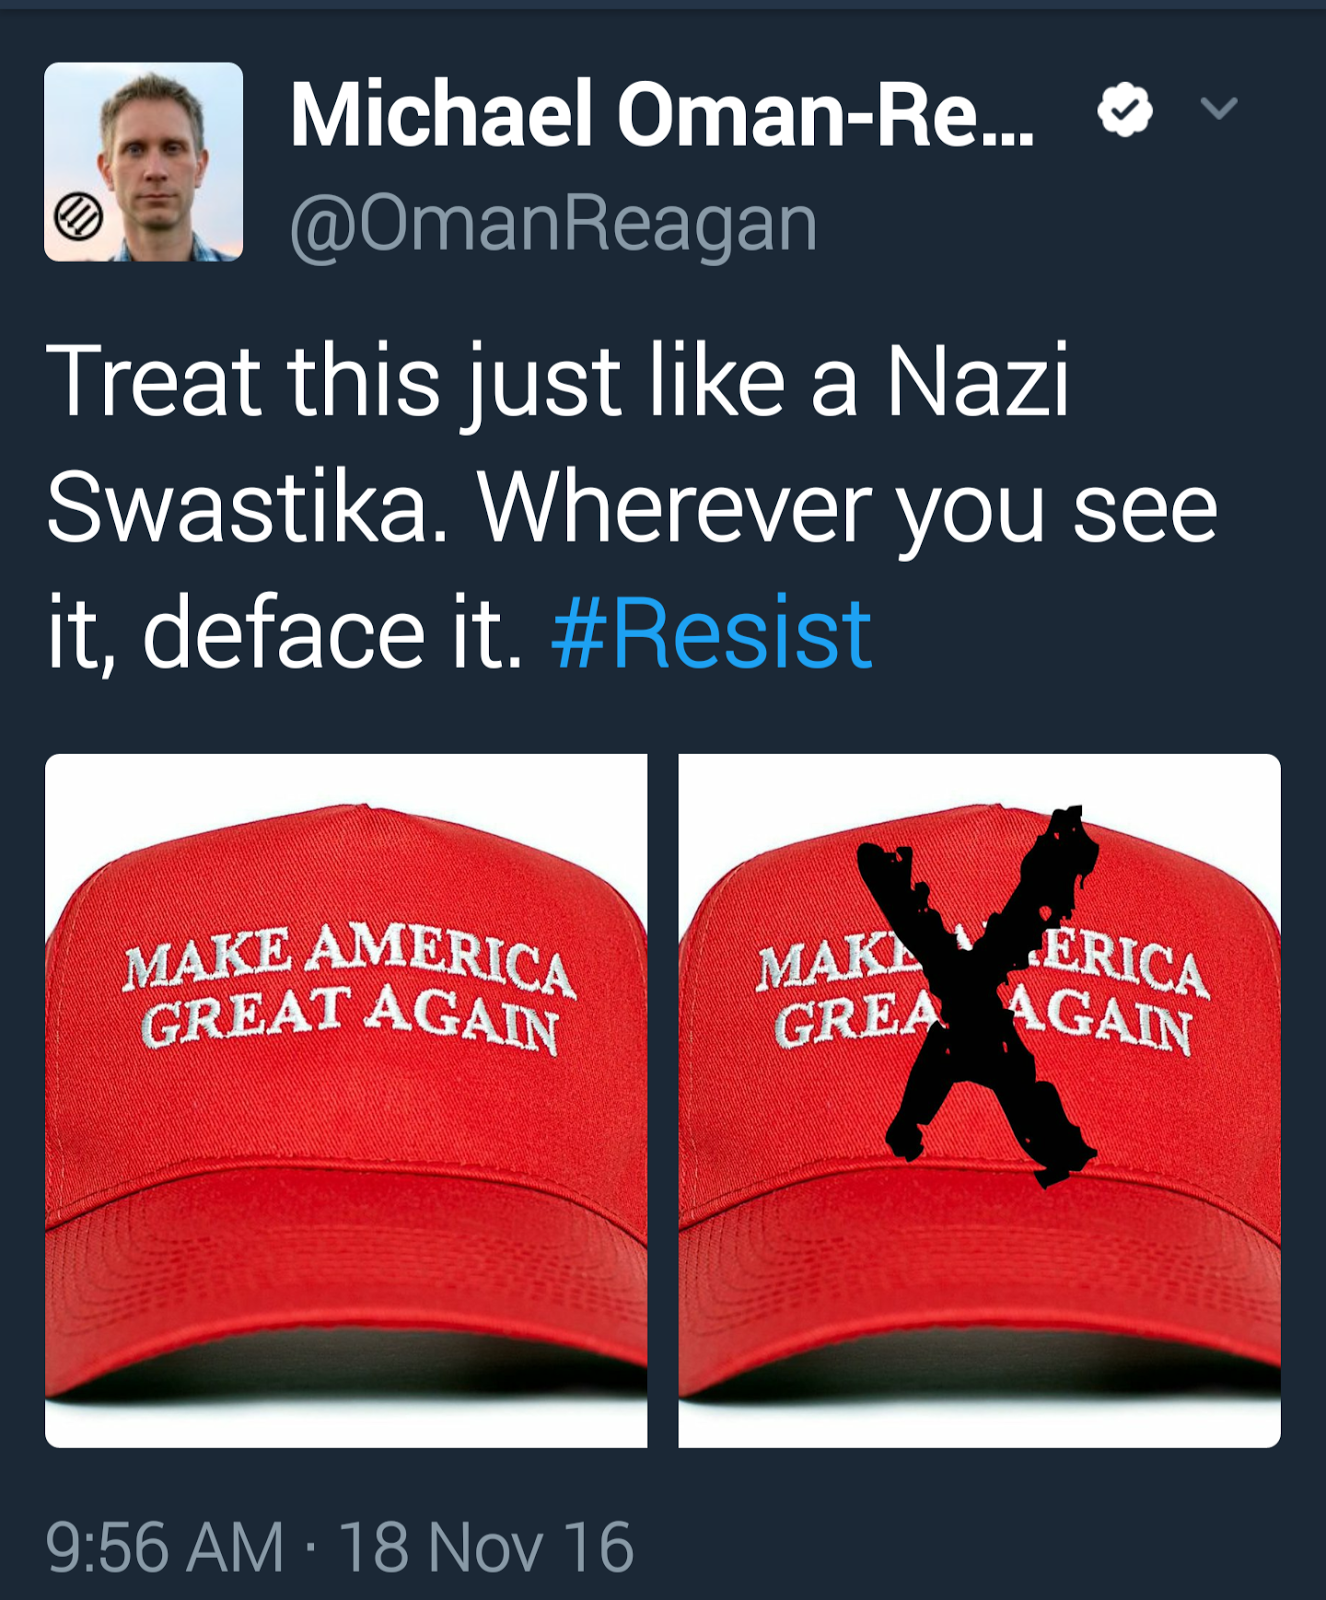Click the 9:56 AM timestamp
The image size is (1326, 1600).
(x=165, y=1547)
